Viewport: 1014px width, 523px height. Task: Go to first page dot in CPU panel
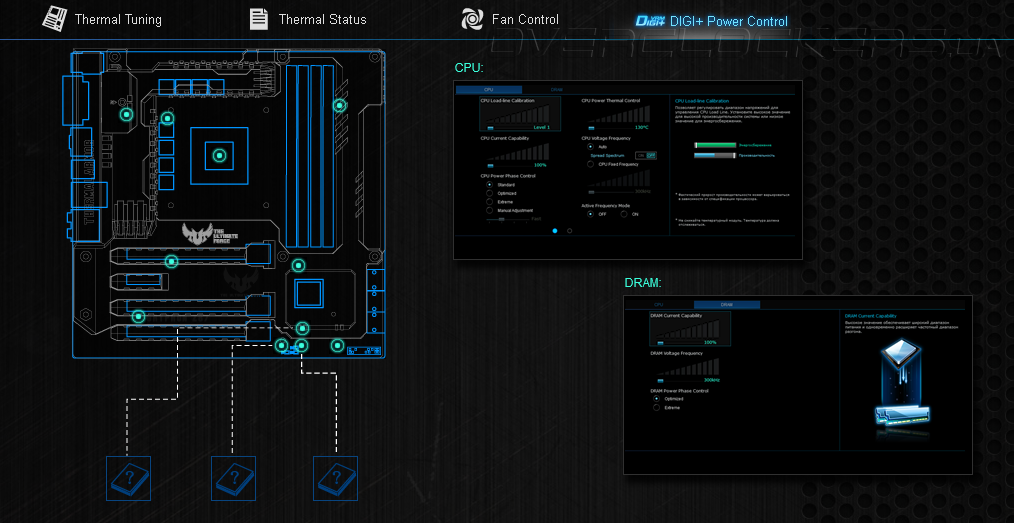pyautogui.click(x=555, y=230)
